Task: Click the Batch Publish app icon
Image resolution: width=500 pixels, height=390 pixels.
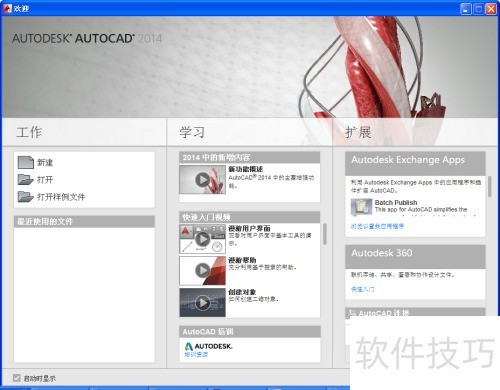Action: pos(361,207)
